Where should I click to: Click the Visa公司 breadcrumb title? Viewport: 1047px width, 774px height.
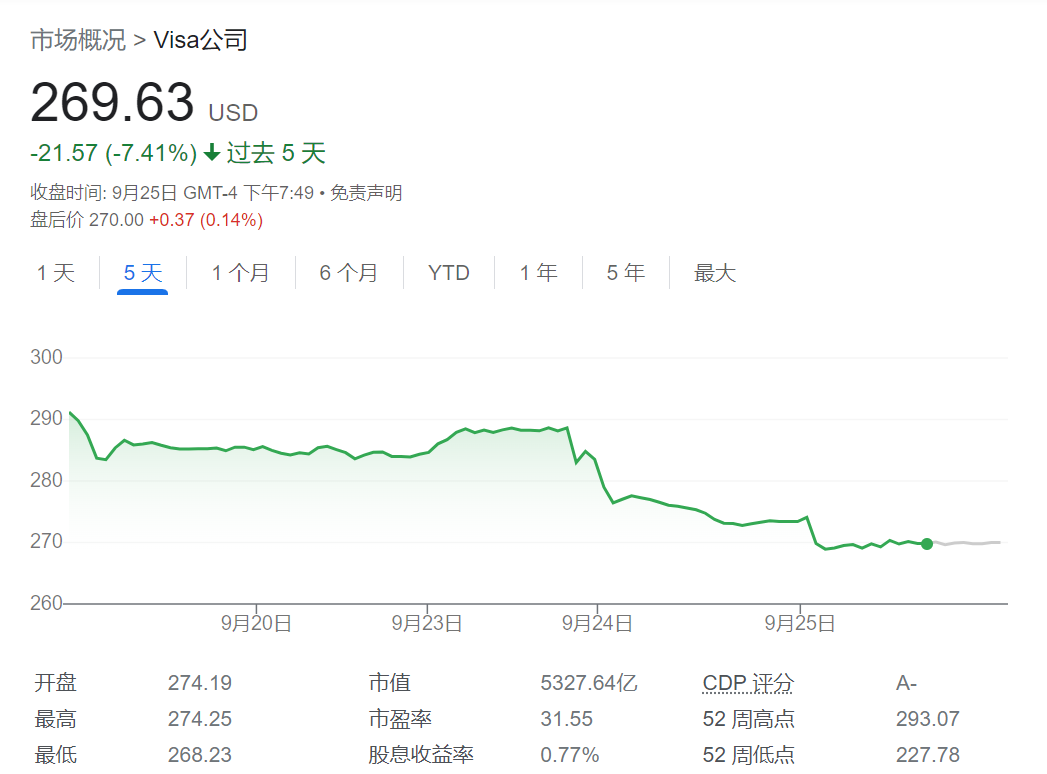coord(200,40)
